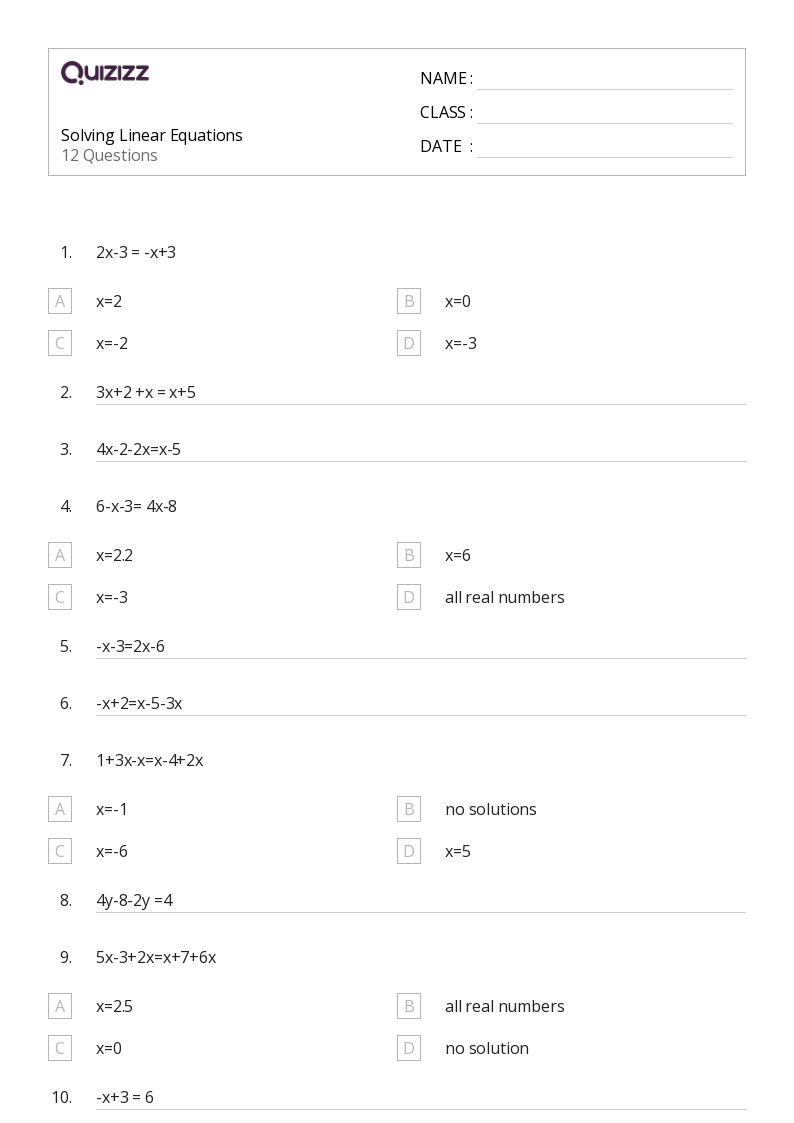Select answer box B x=0 in question 1

(409, 302)
